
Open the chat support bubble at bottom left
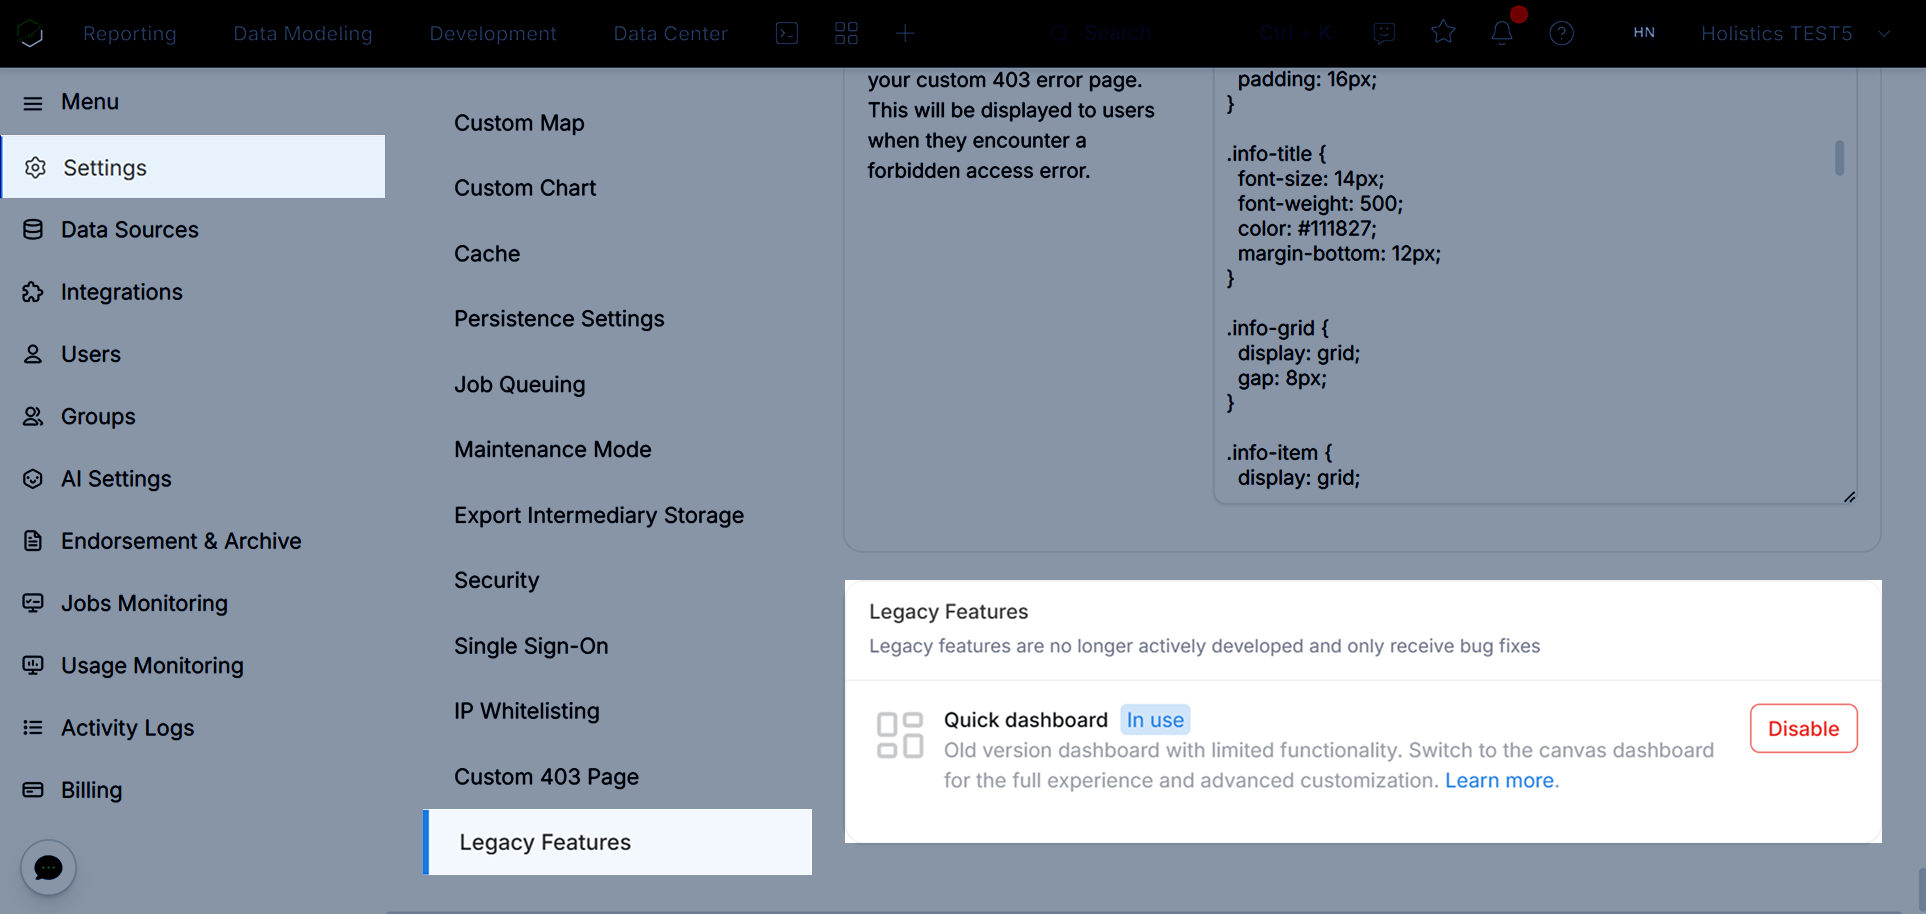click(47, 867)
